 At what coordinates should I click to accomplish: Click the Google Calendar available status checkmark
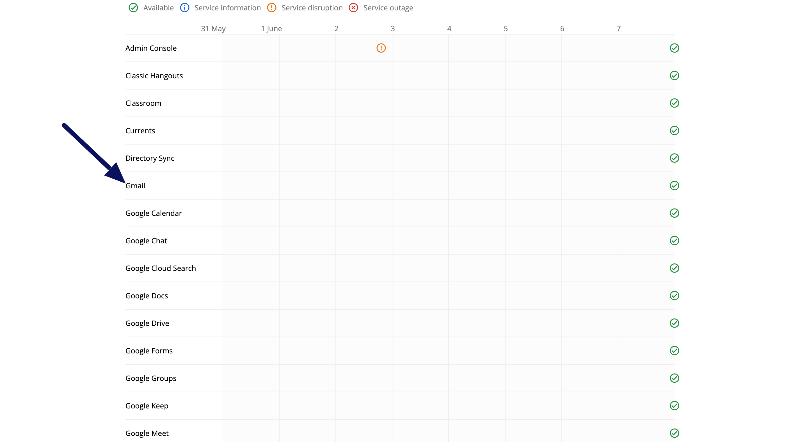click(x=674, y=213)
